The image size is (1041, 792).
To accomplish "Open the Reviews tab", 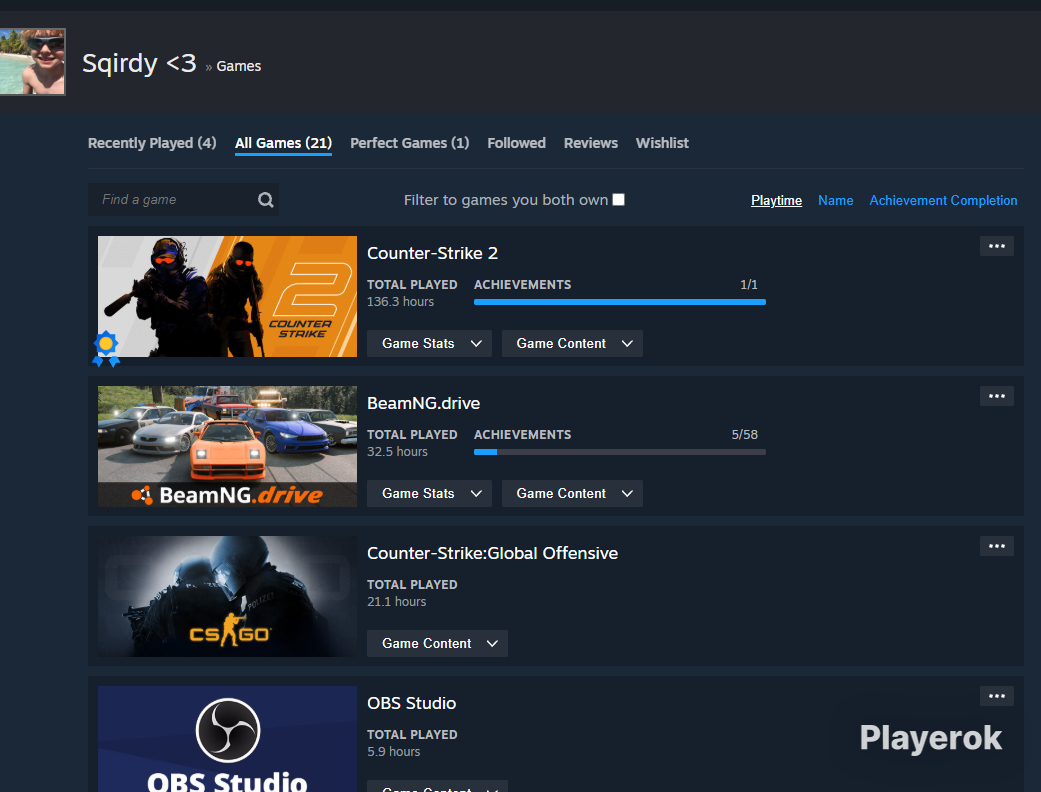I will coord(591,143).
